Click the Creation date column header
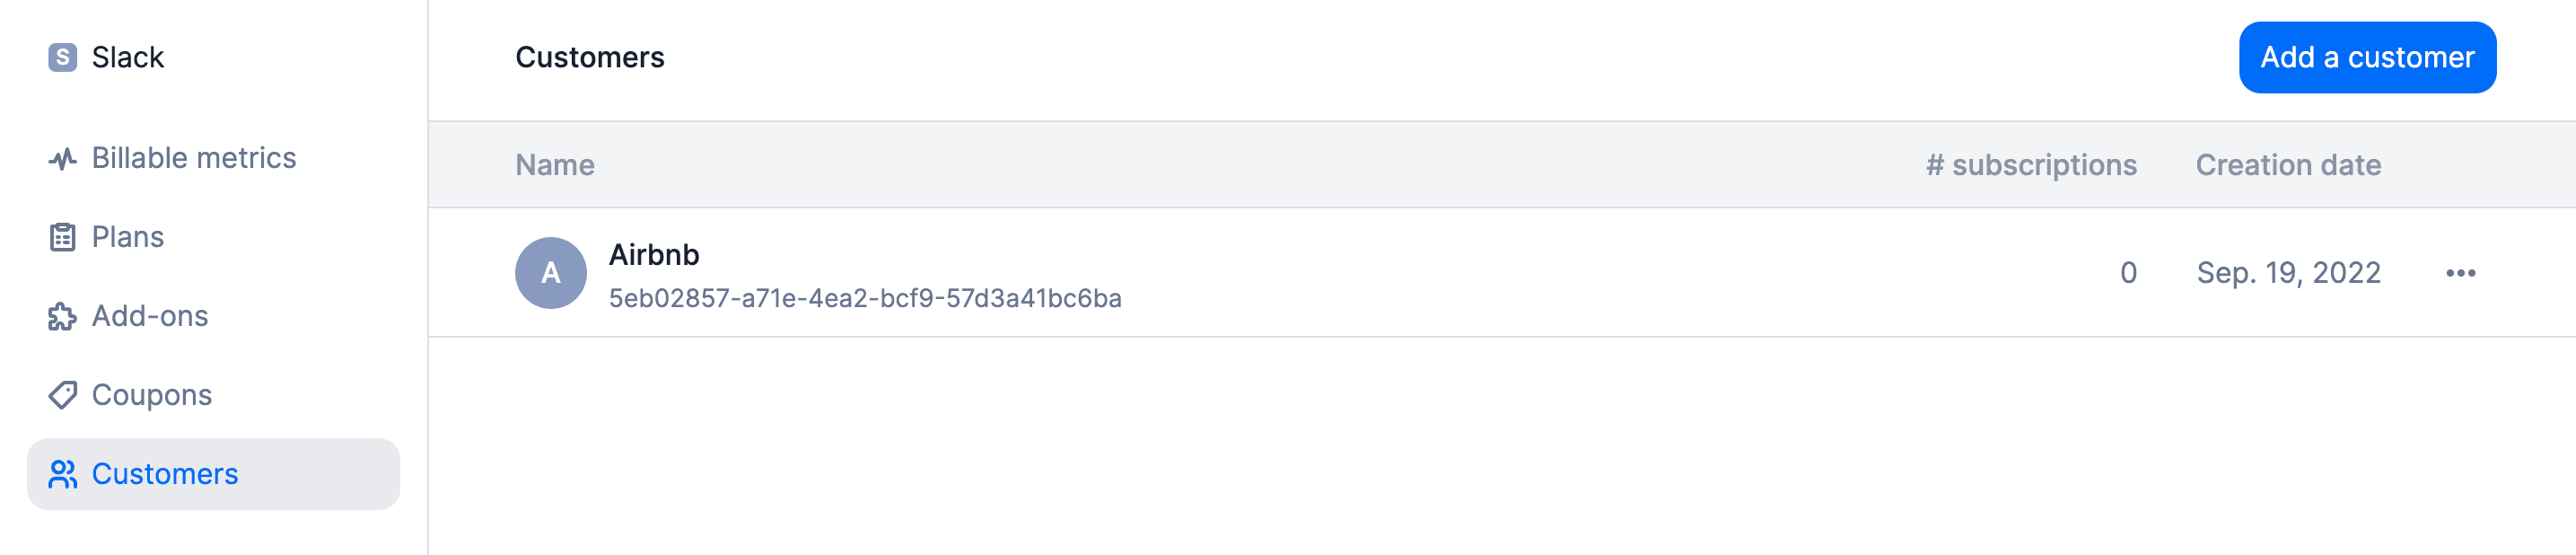 point(2287,165)
